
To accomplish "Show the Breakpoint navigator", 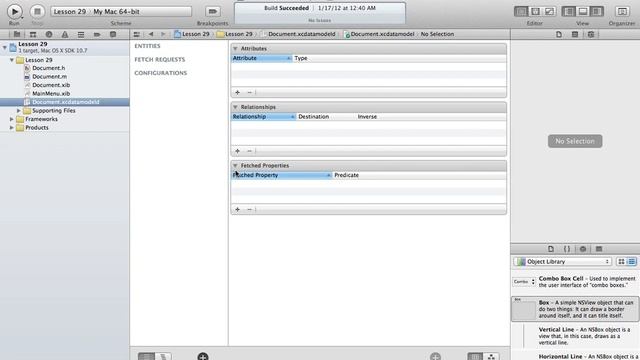I will pos(97,34).
